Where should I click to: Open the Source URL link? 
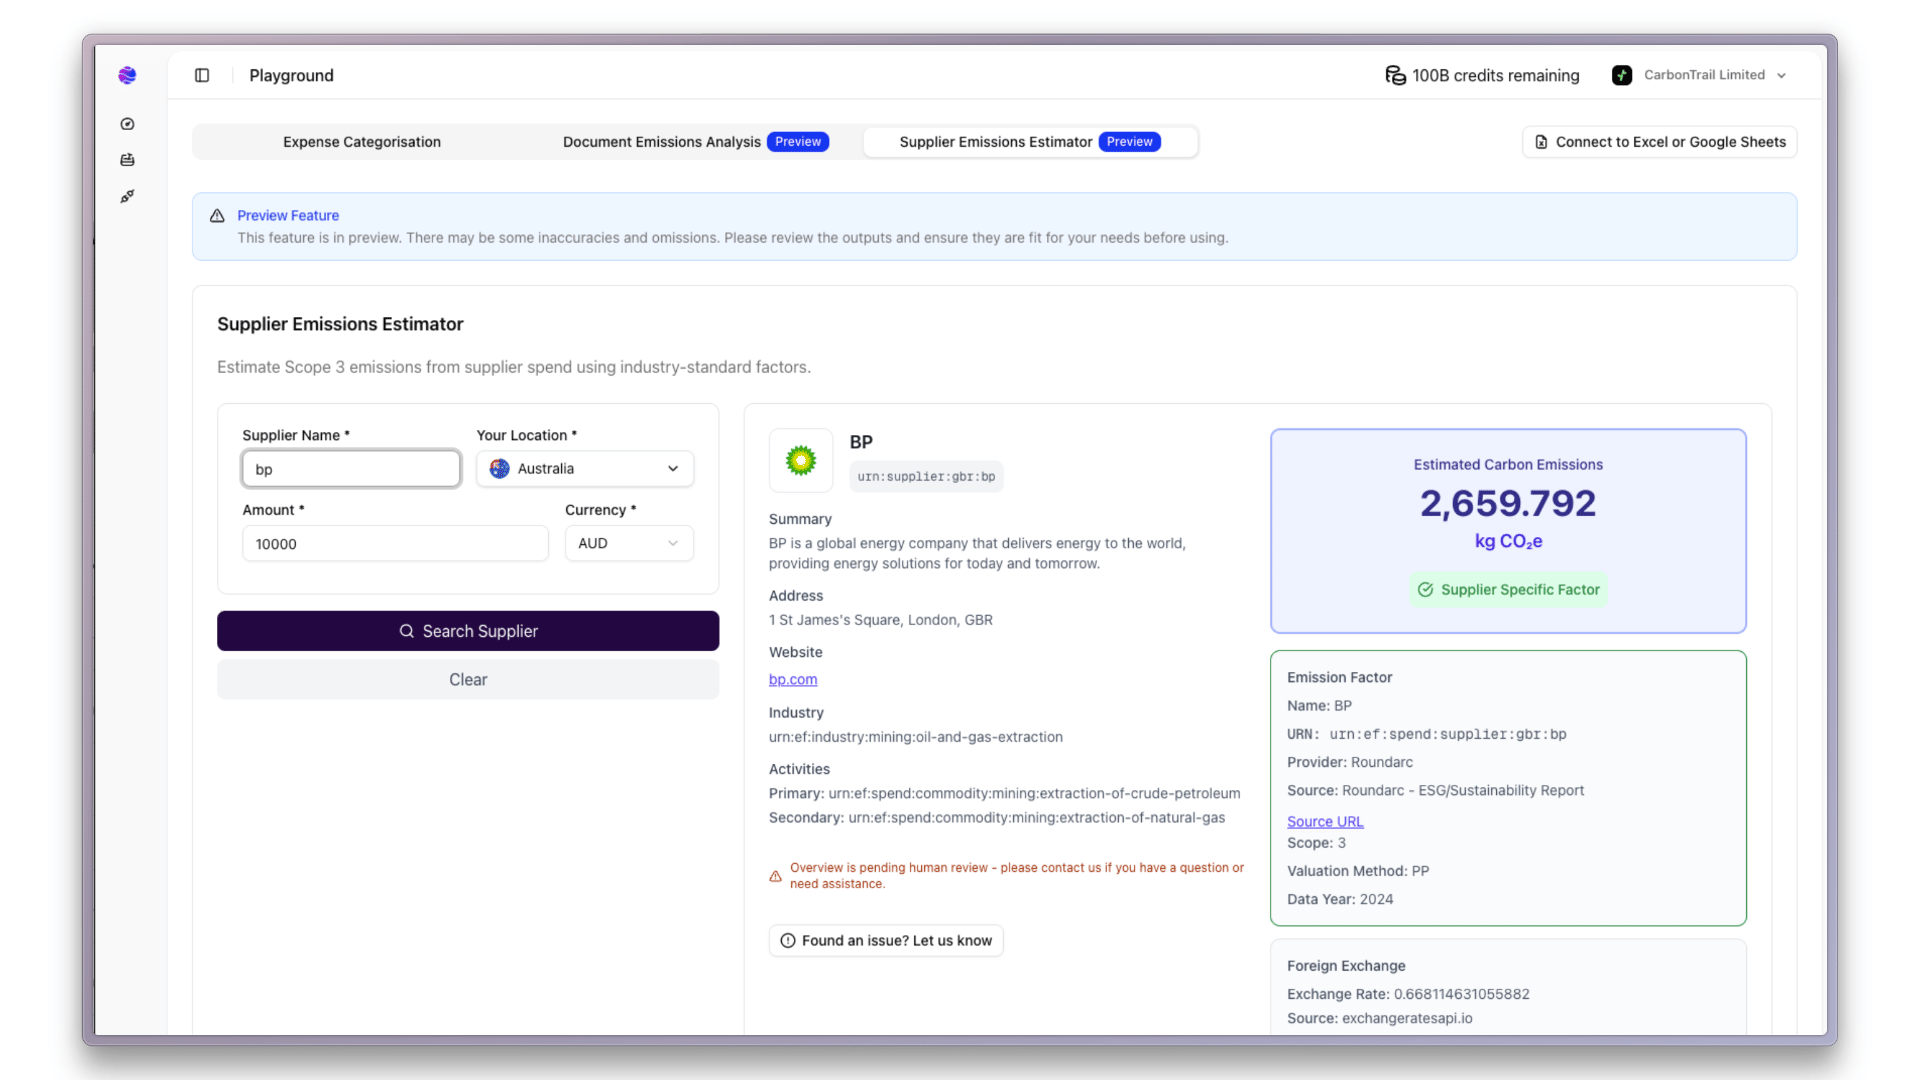[1324, 821]
